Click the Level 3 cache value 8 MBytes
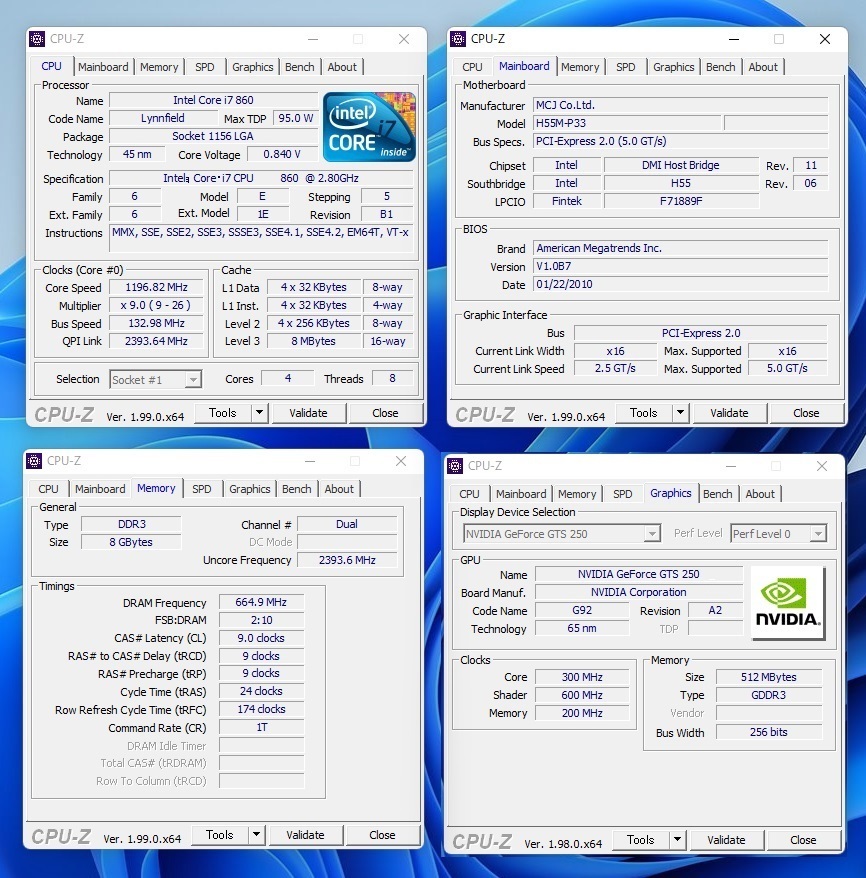This screenshot has height=878, width=866. click(x=313, y=341)
